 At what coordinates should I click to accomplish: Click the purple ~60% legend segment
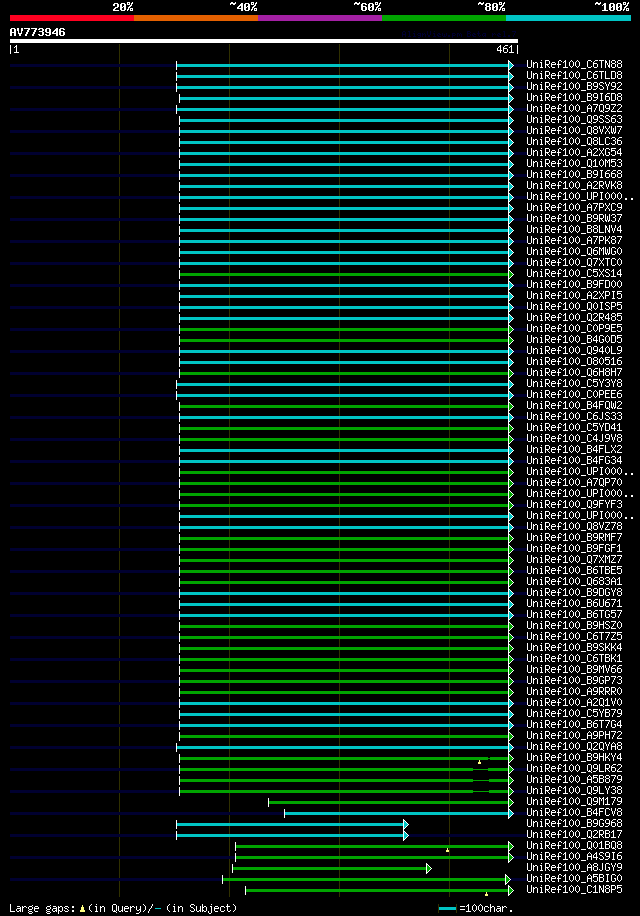coord(320,18)
